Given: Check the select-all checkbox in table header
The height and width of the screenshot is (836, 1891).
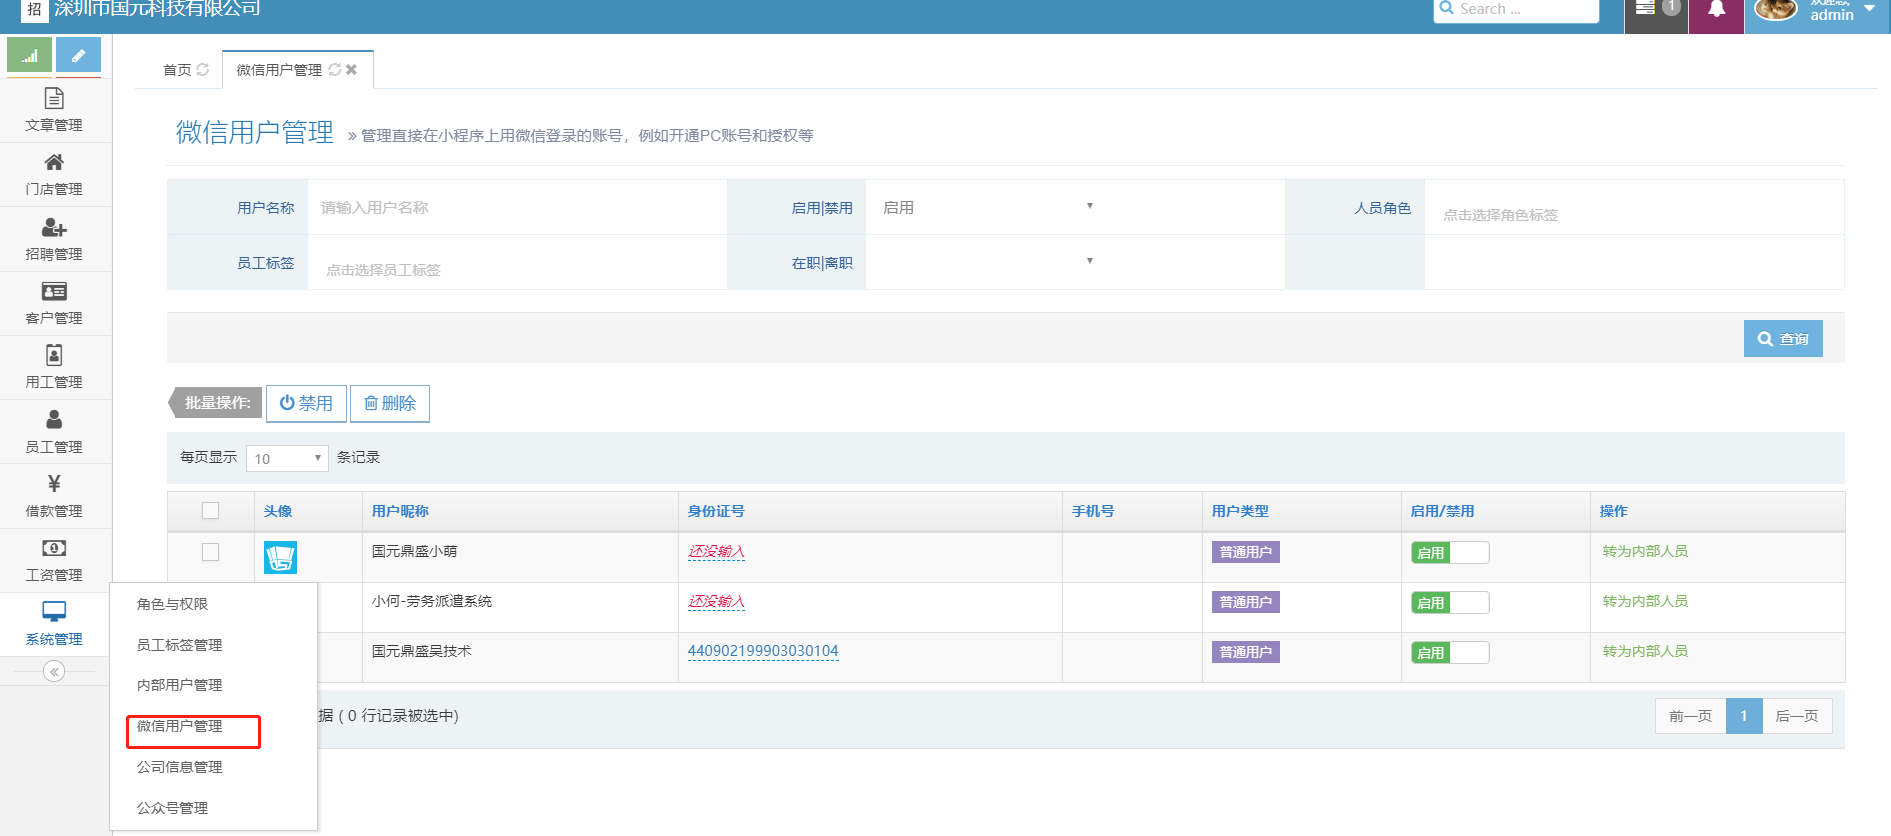Looking at the screenshot, I should click(x=210, y=511).
